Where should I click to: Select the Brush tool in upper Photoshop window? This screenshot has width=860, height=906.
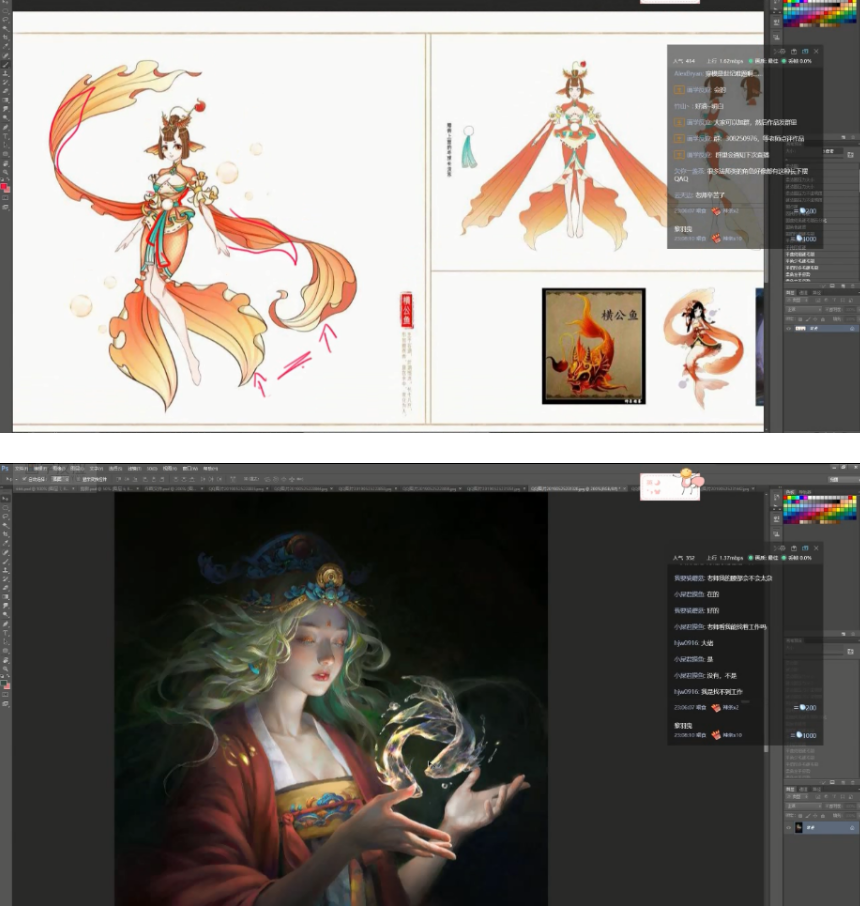pos(6,64)
